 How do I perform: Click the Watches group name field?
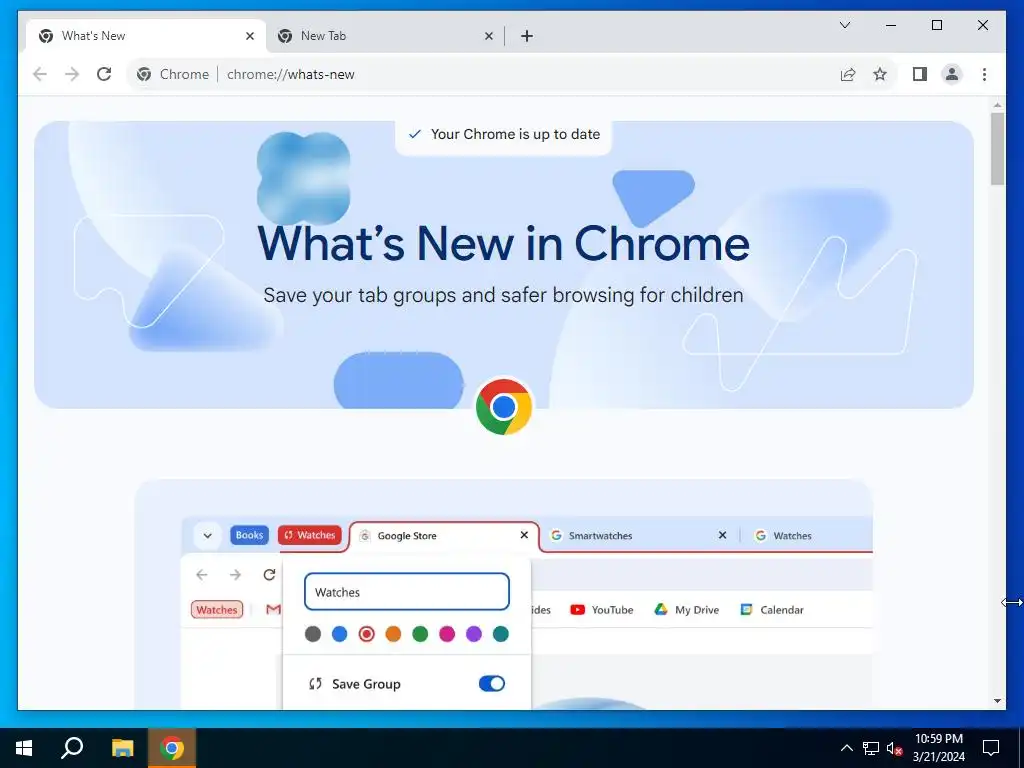point(406,592)
